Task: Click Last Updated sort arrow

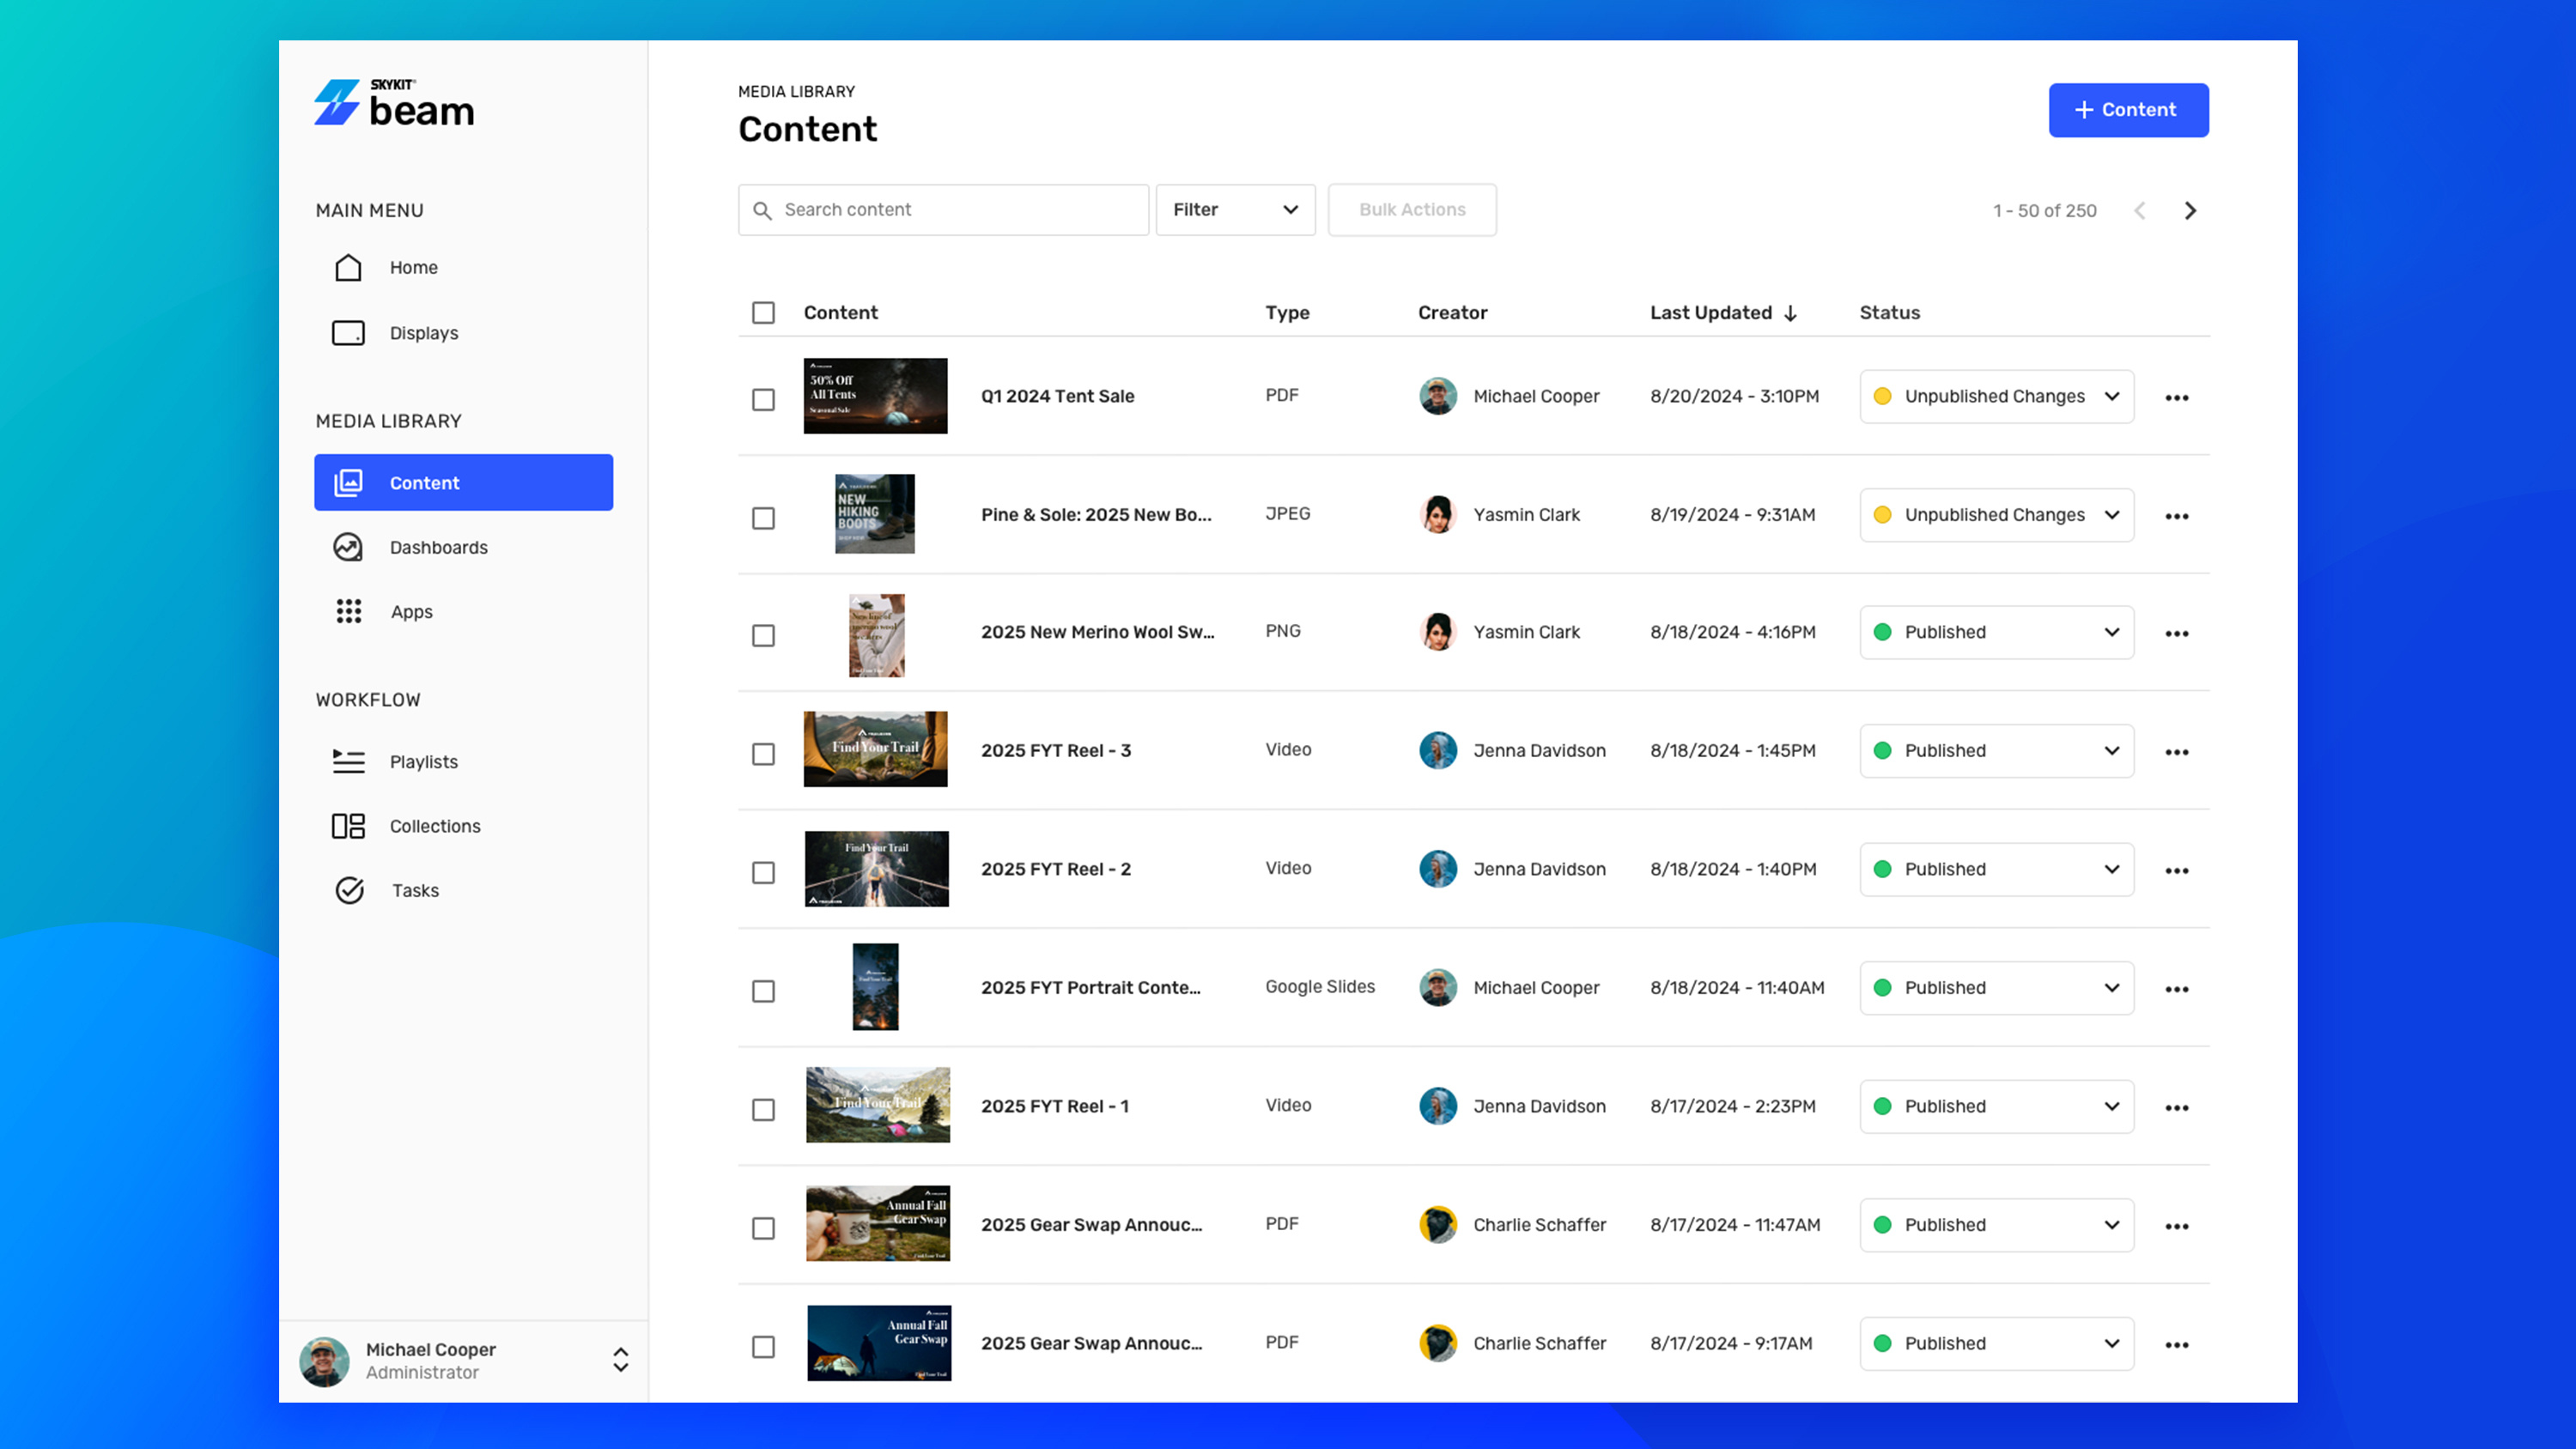Action: pos(1790,313)
